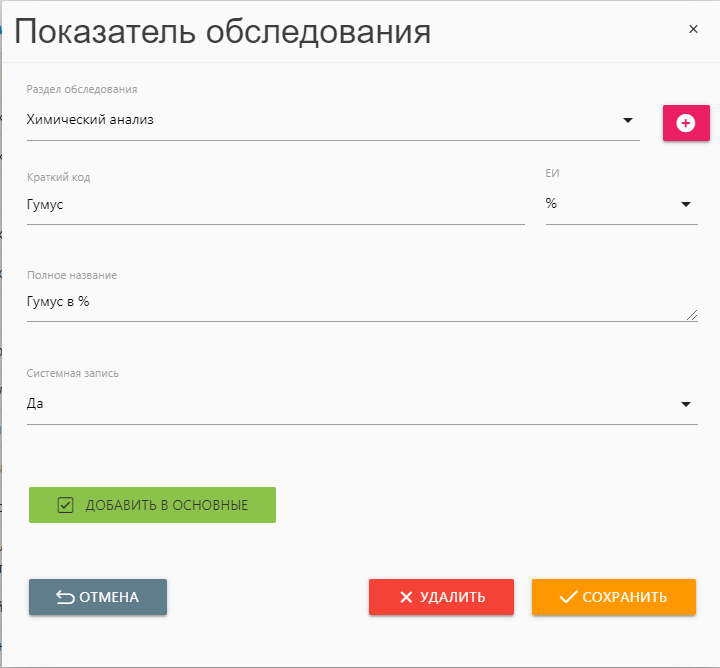The image size is (720, 668).
Task: Click the Показатель обследования dialog title
Action: coord(223,32)
